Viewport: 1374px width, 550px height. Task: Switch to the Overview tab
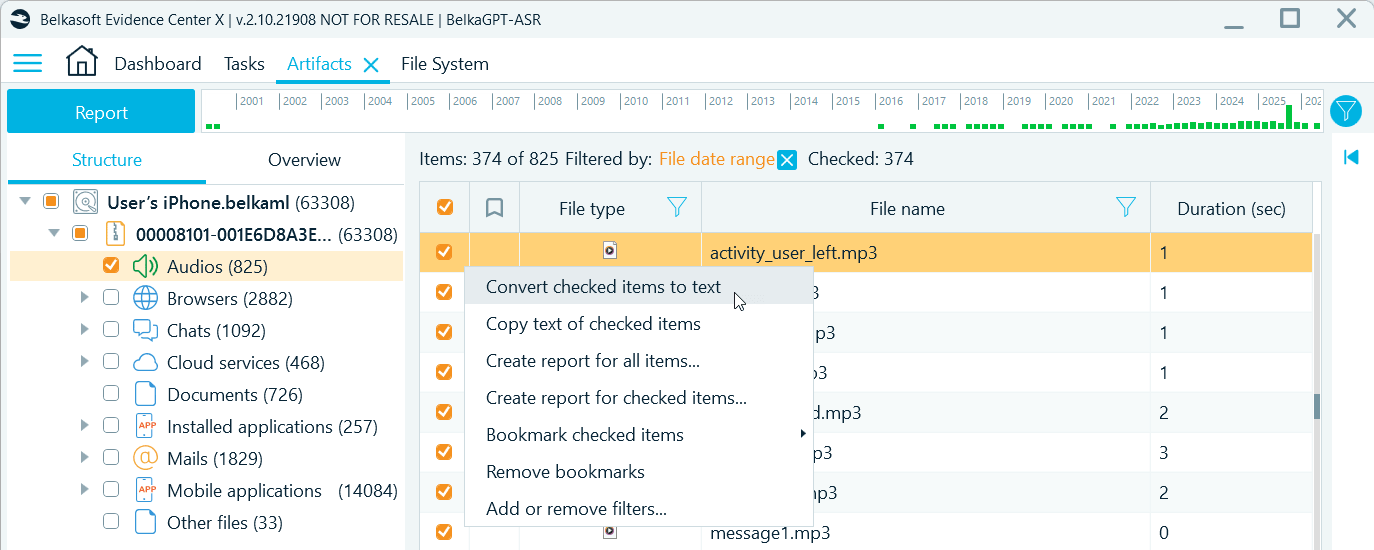[304, 160]
